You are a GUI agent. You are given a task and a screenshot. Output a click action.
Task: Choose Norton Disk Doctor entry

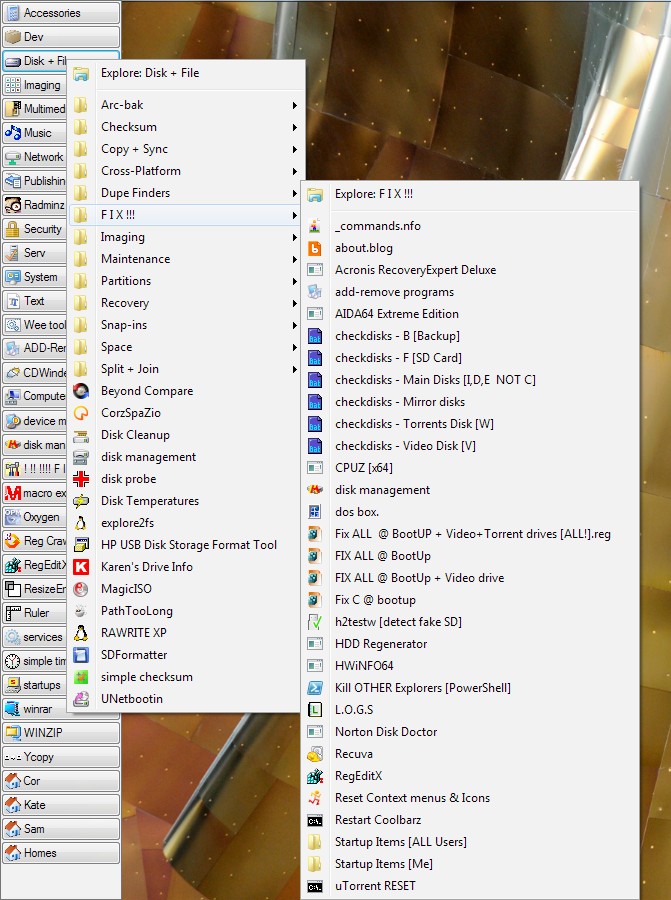[x=385, y=732]
